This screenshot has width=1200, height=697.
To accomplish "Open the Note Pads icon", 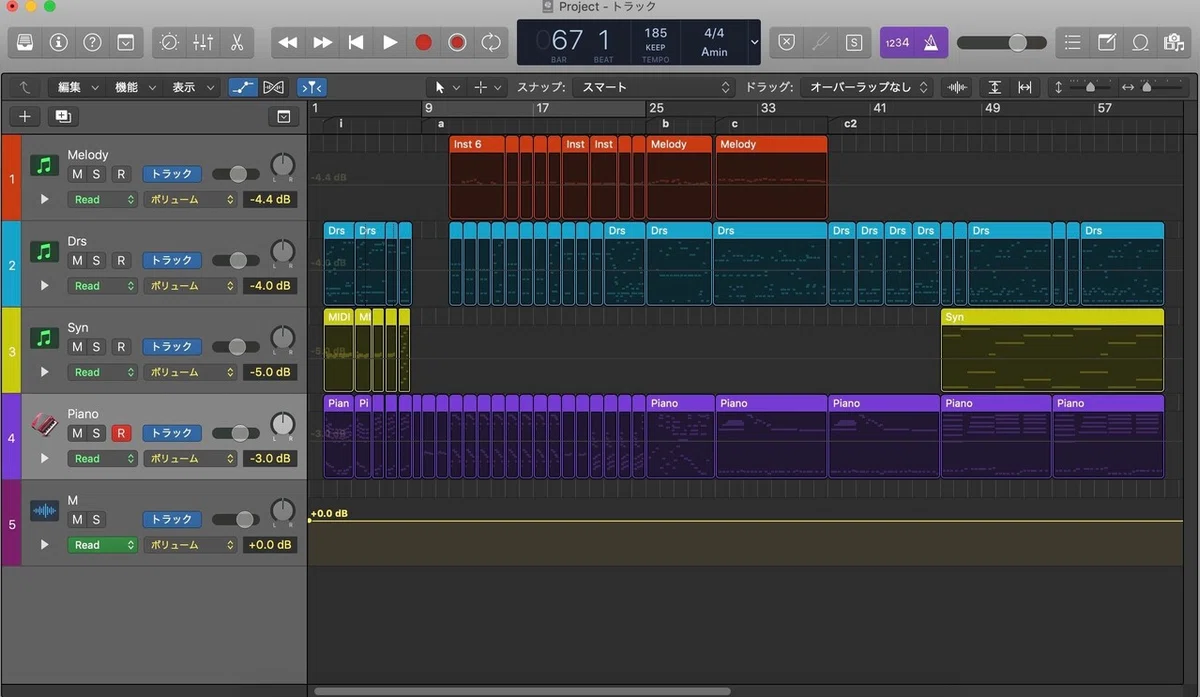I will [x=1107, y=42].
